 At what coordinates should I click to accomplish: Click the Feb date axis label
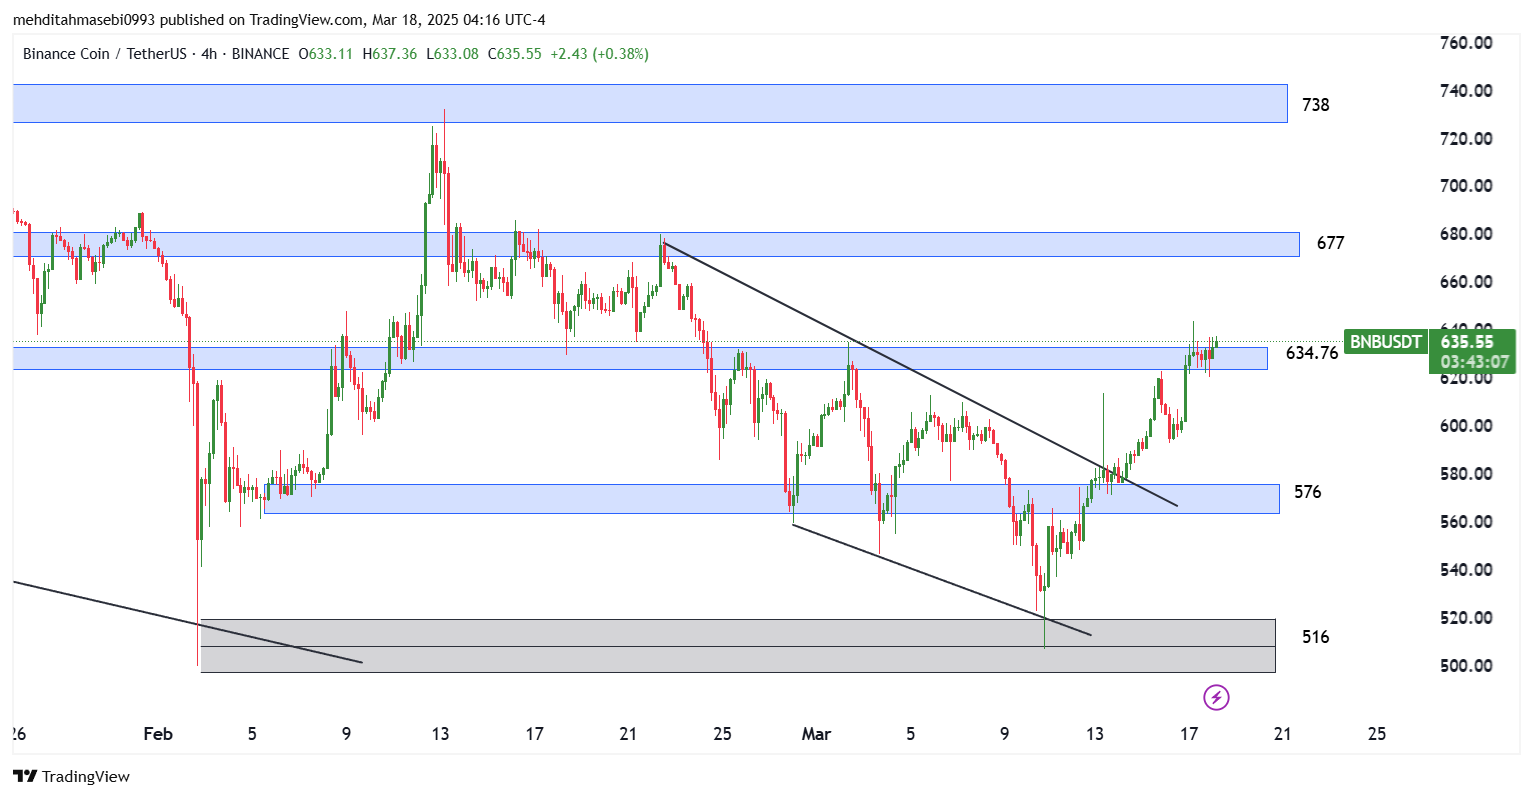click(158, 734)
